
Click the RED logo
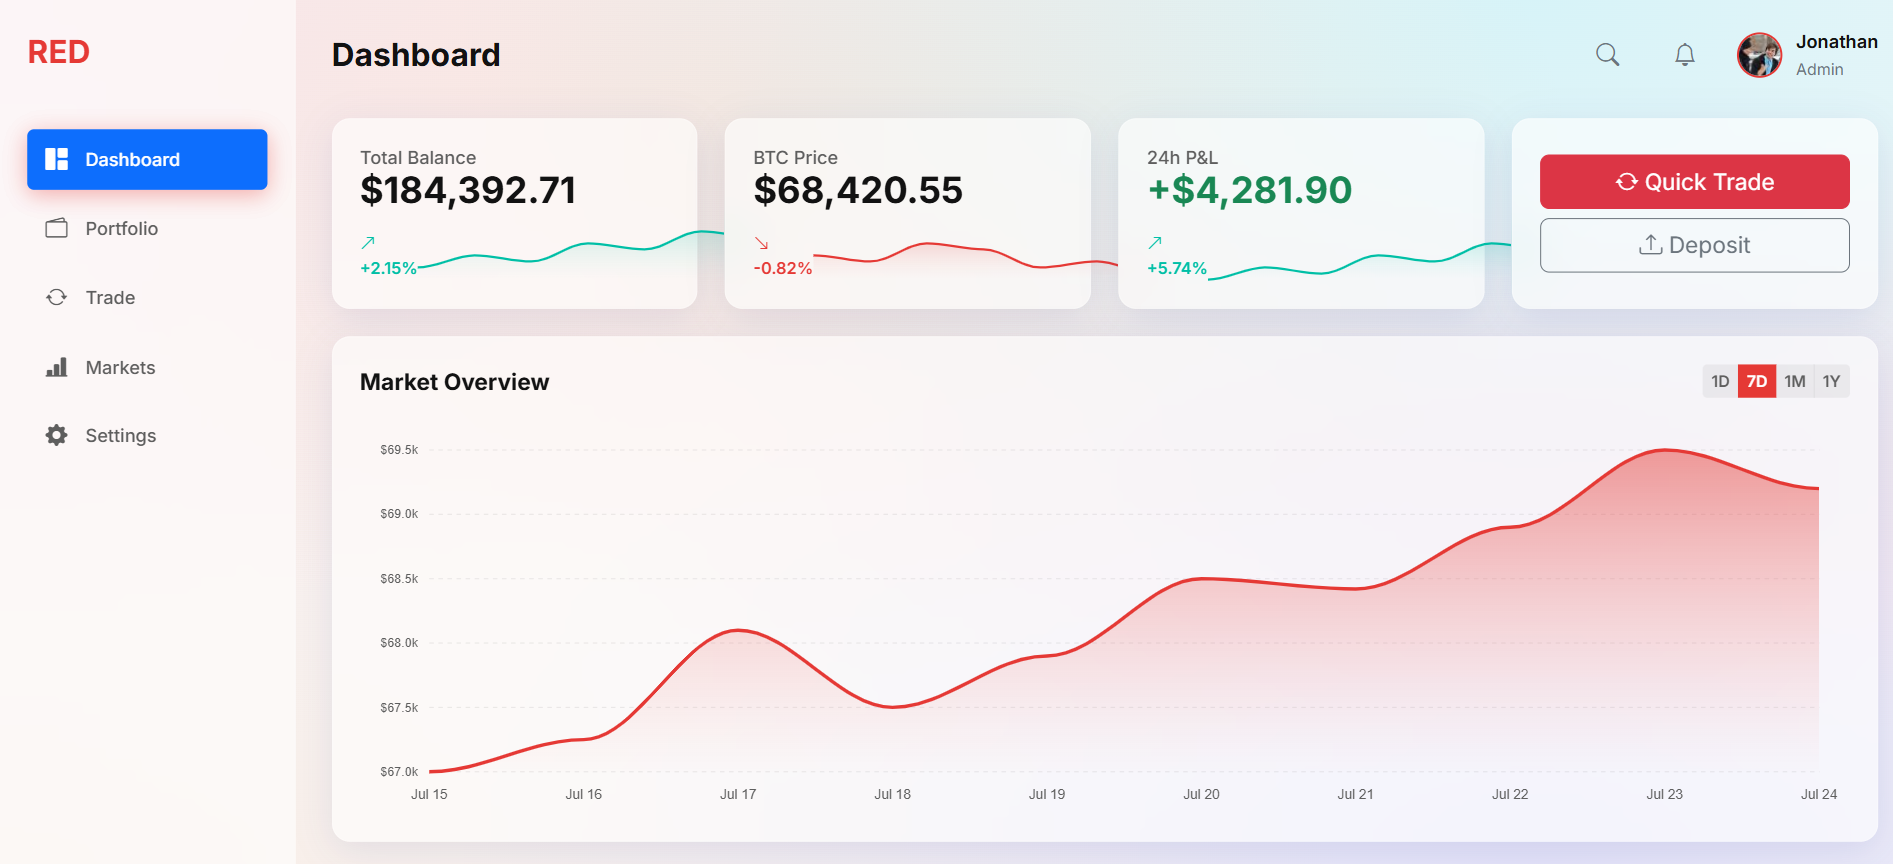tap(59, 52)
